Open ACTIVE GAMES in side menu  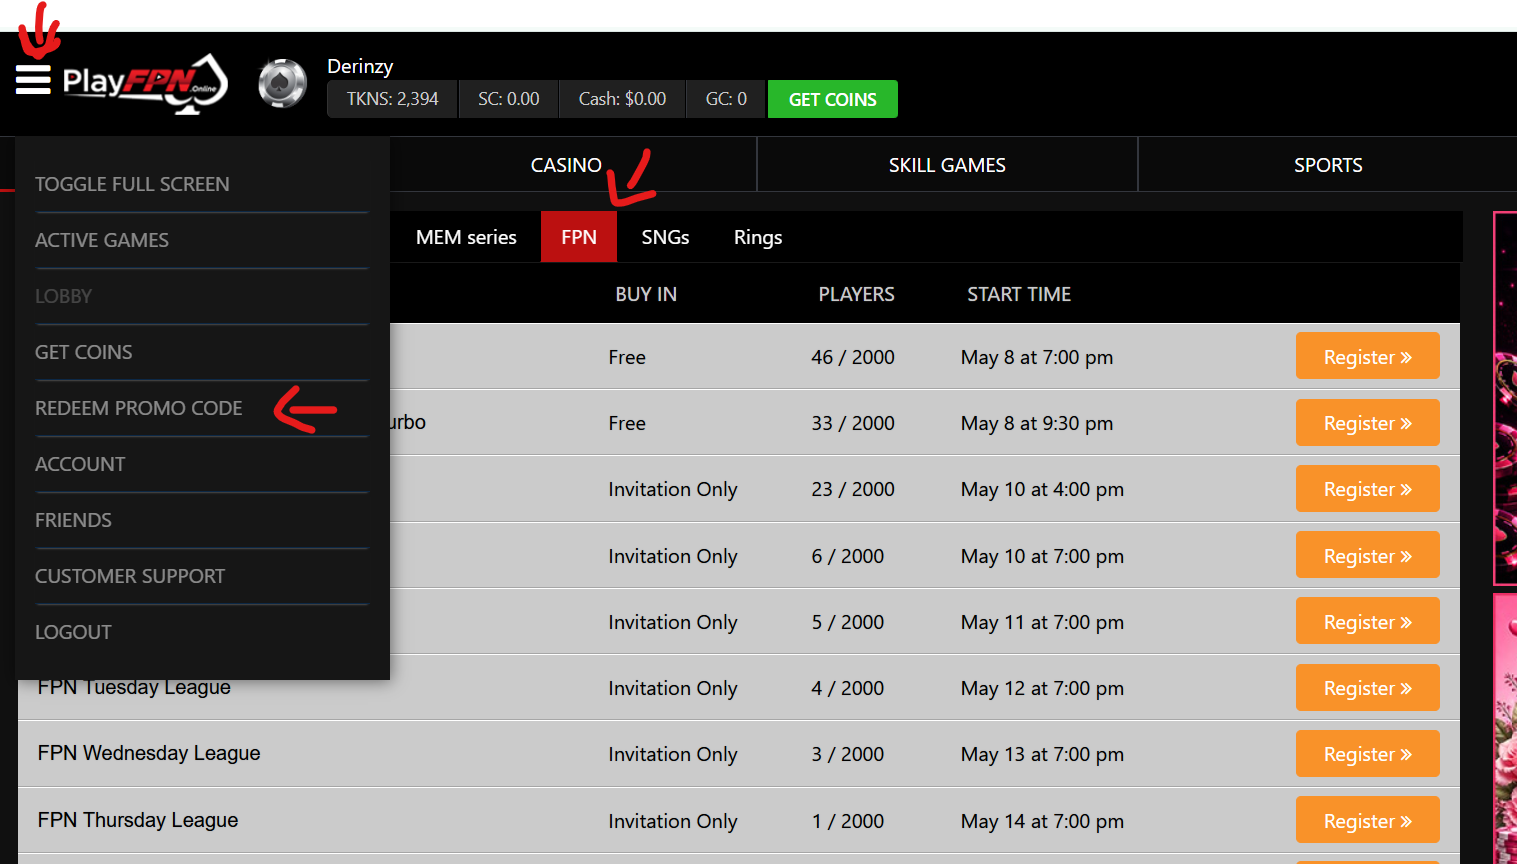coord(102,240)
